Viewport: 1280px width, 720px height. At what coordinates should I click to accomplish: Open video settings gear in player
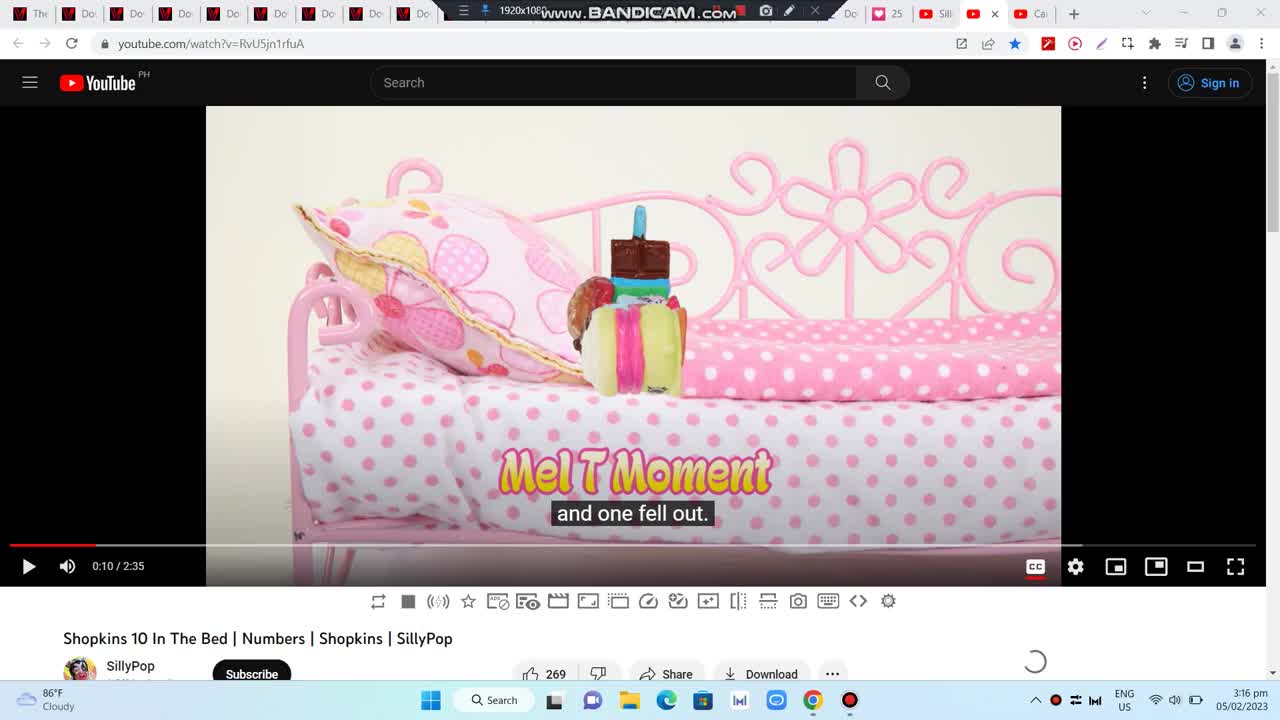coord(1076,566)
